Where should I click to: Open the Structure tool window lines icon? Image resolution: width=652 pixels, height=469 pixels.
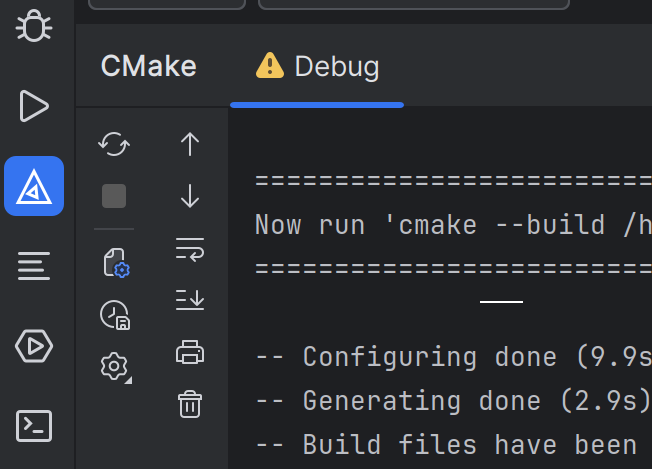pyautogui.click(x=34, y=266)
